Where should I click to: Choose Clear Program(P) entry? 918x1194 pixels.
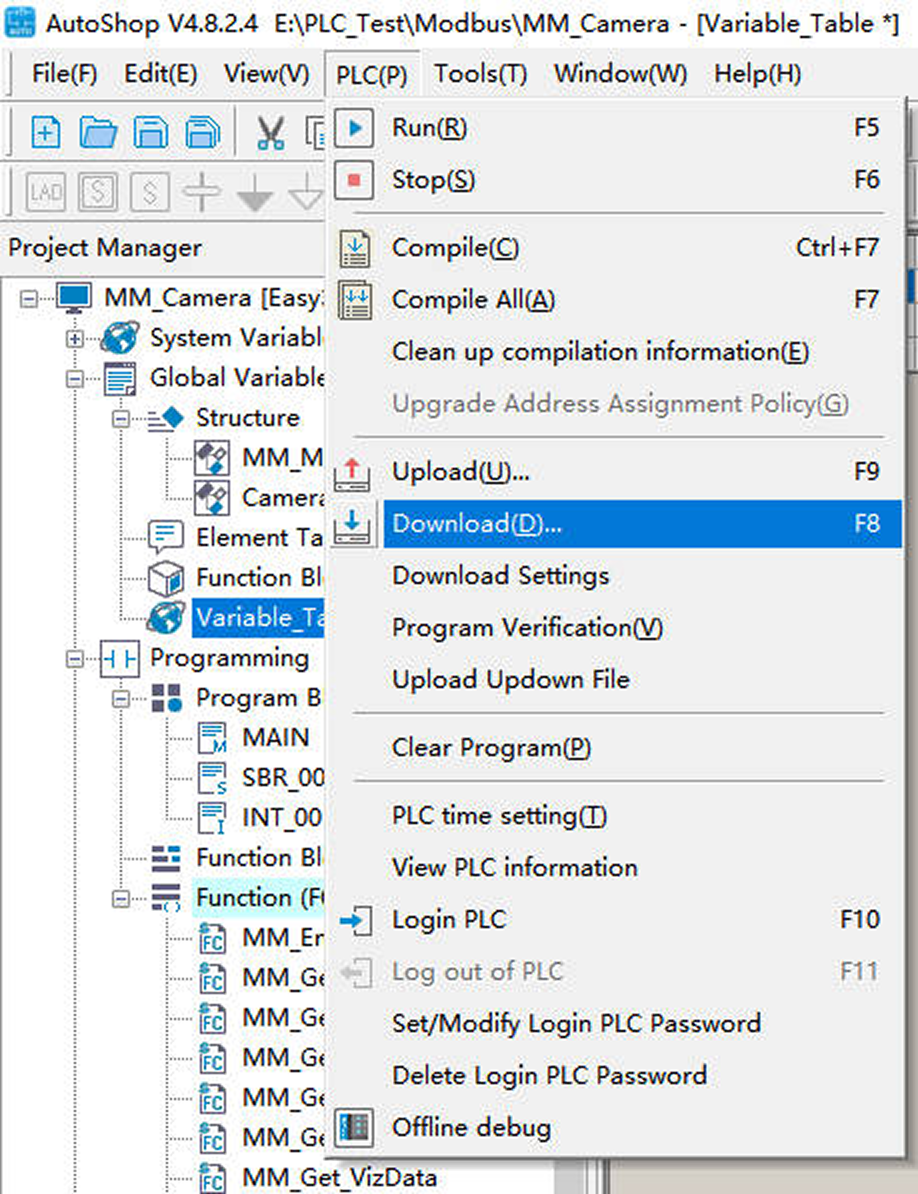pyautogui.click(x=617, y=748)
